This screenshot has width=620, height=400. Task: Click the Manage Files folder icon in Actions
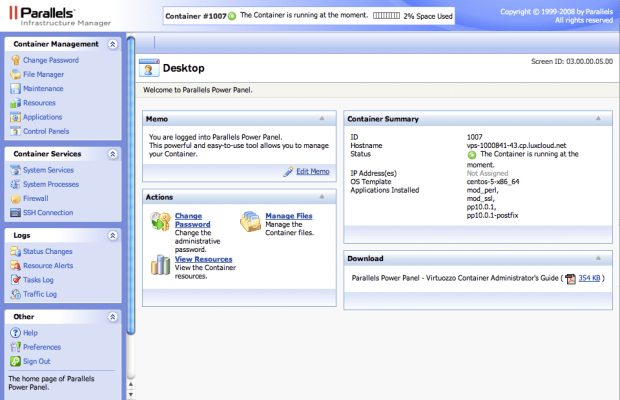[250, 221]
